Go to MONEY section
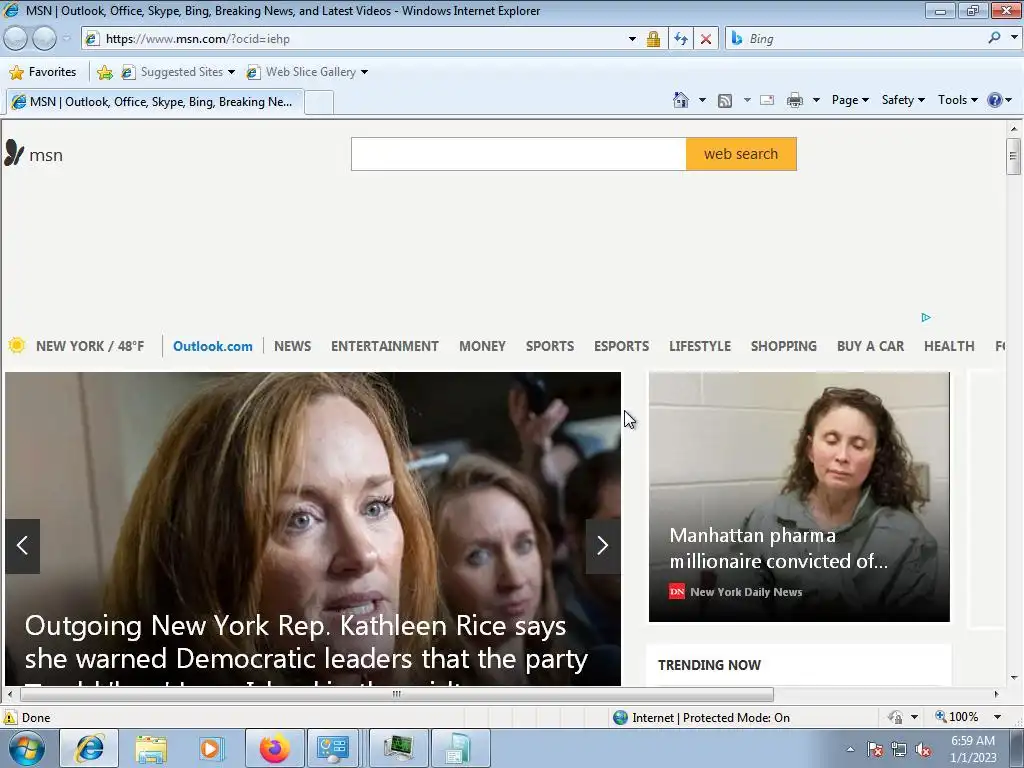Viewport: 1024px width, 768px height. [x=482, y=346]
